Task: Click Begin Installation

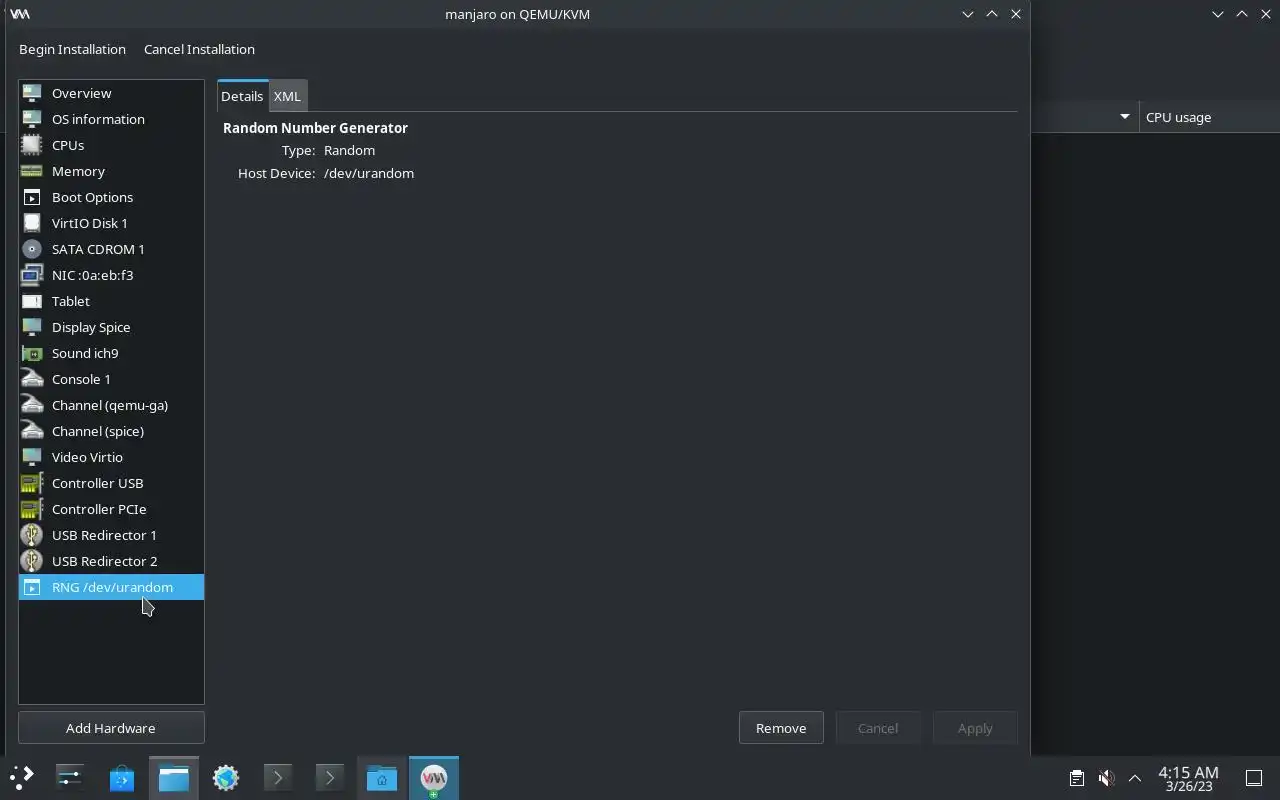Action: [x=72, y=49]
